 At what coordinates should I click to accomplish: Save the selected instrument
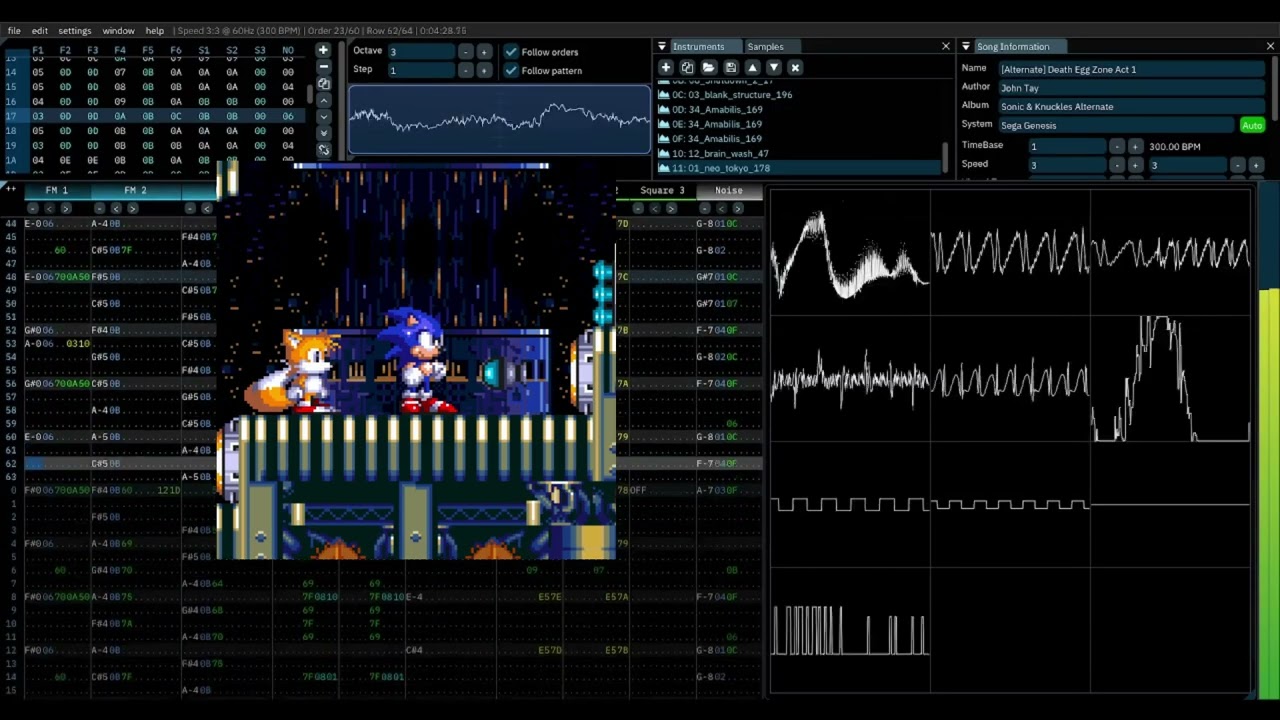click(x=731, y=68)
